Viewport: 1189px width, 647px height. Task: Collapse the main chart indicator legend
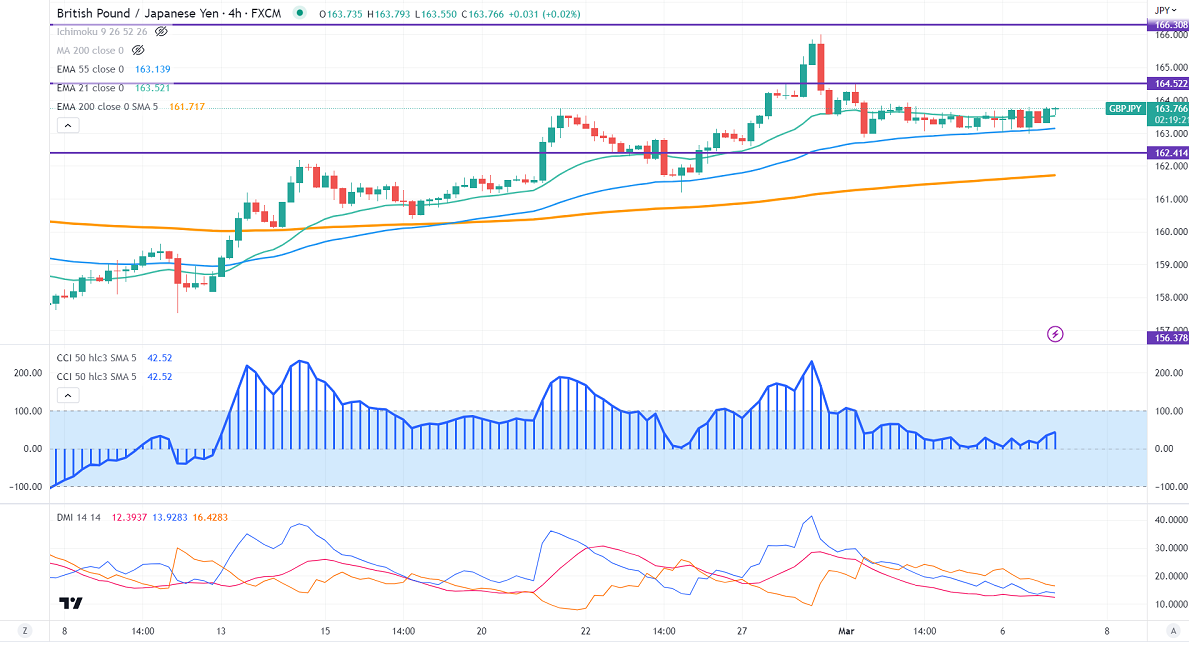(68, 125)
